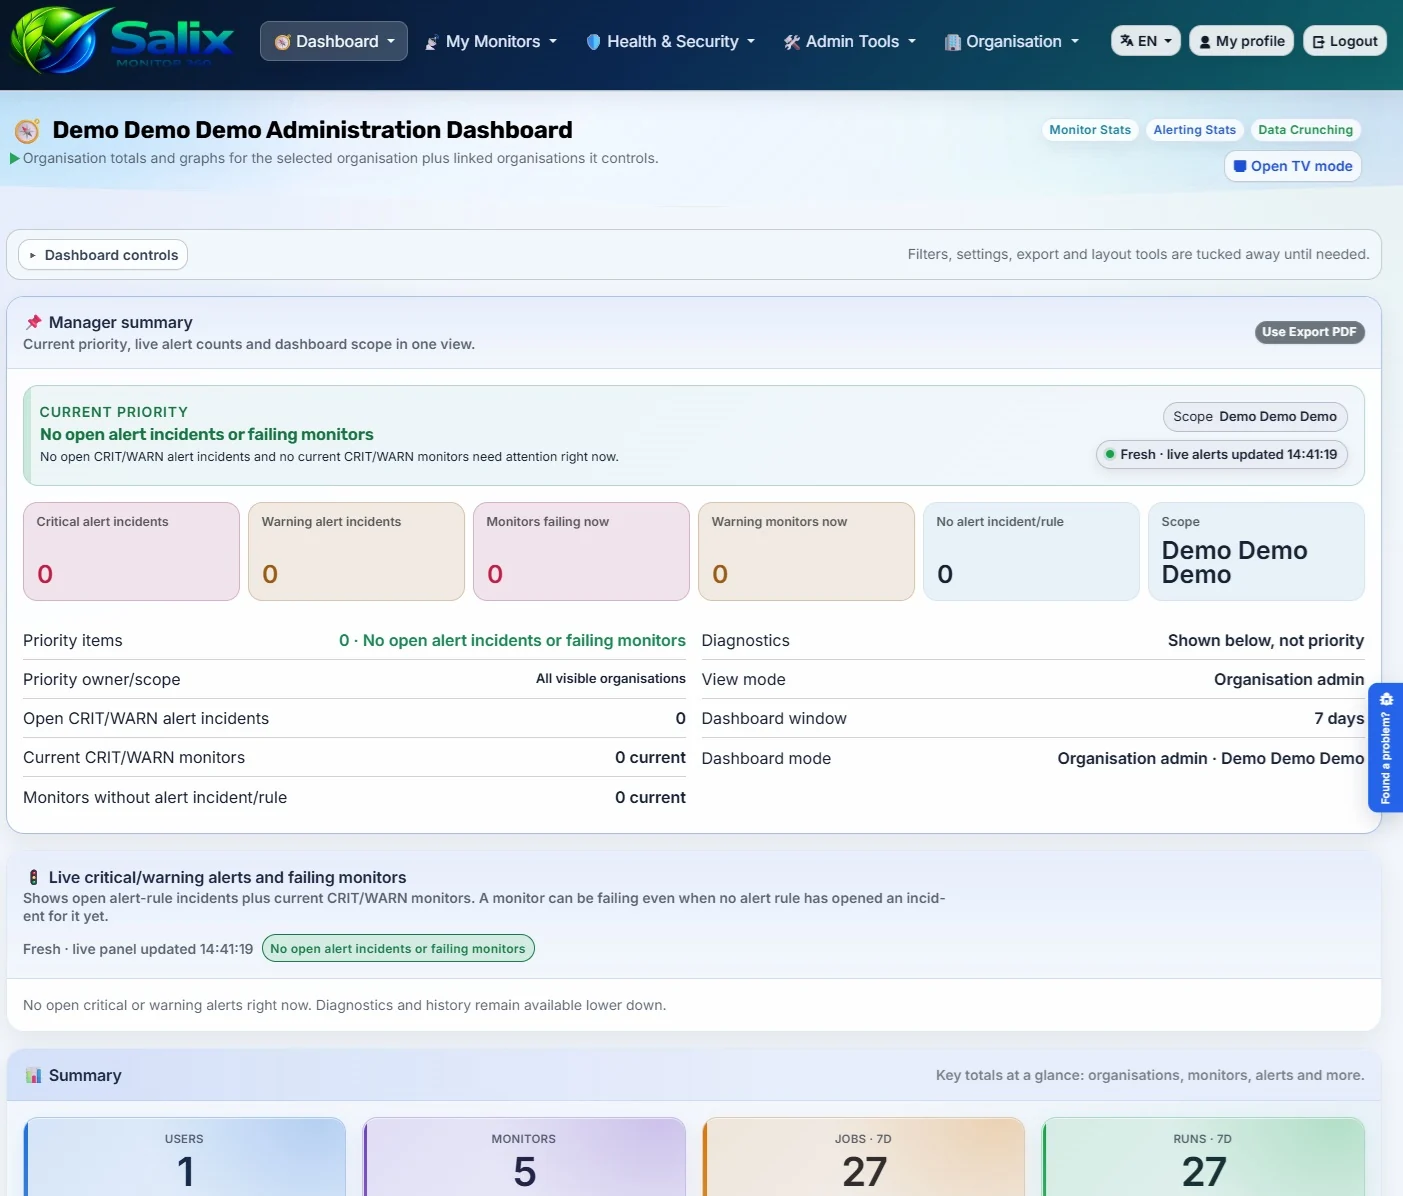Expand the Health & Security menu
Viewport: 1403px width, 1196px height.
tap(670, 41)
